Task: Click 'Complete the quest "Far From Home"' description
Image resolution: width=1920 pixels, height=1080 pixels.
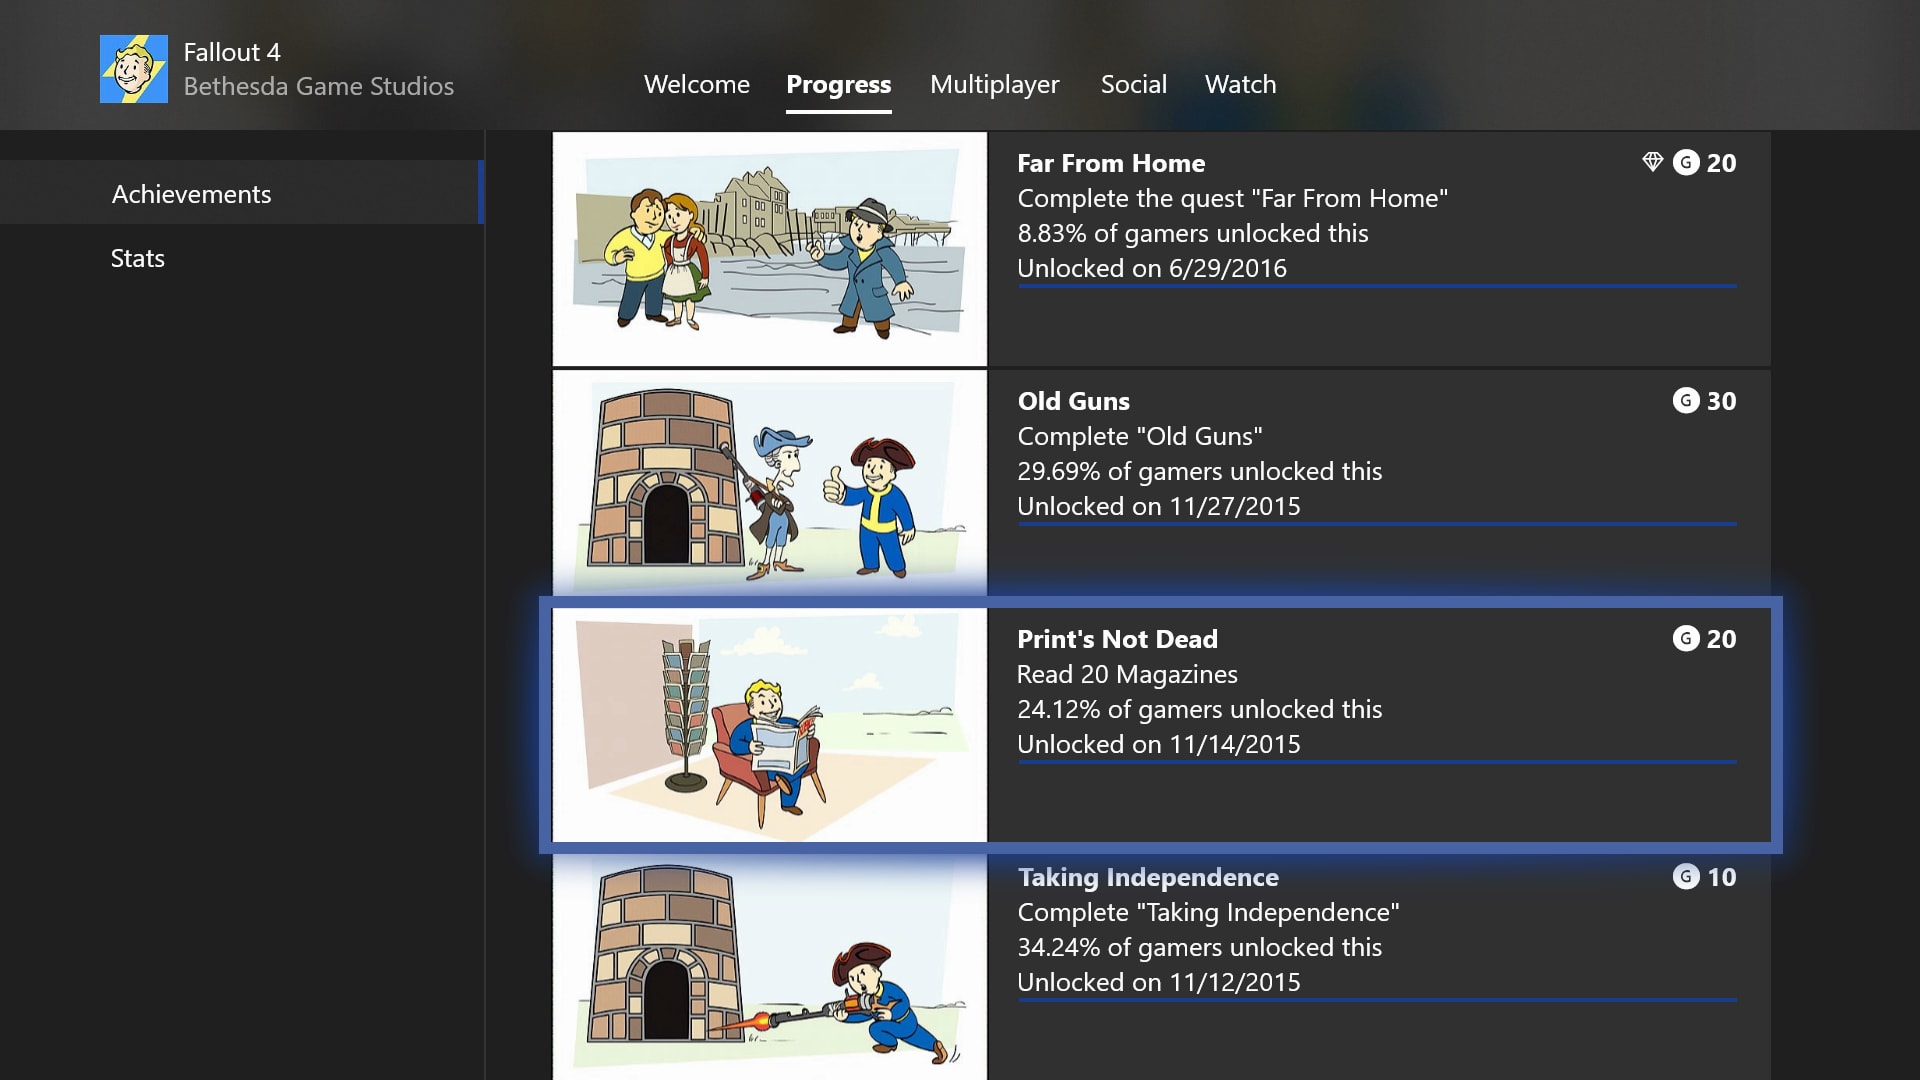Action: (1233, 198)
